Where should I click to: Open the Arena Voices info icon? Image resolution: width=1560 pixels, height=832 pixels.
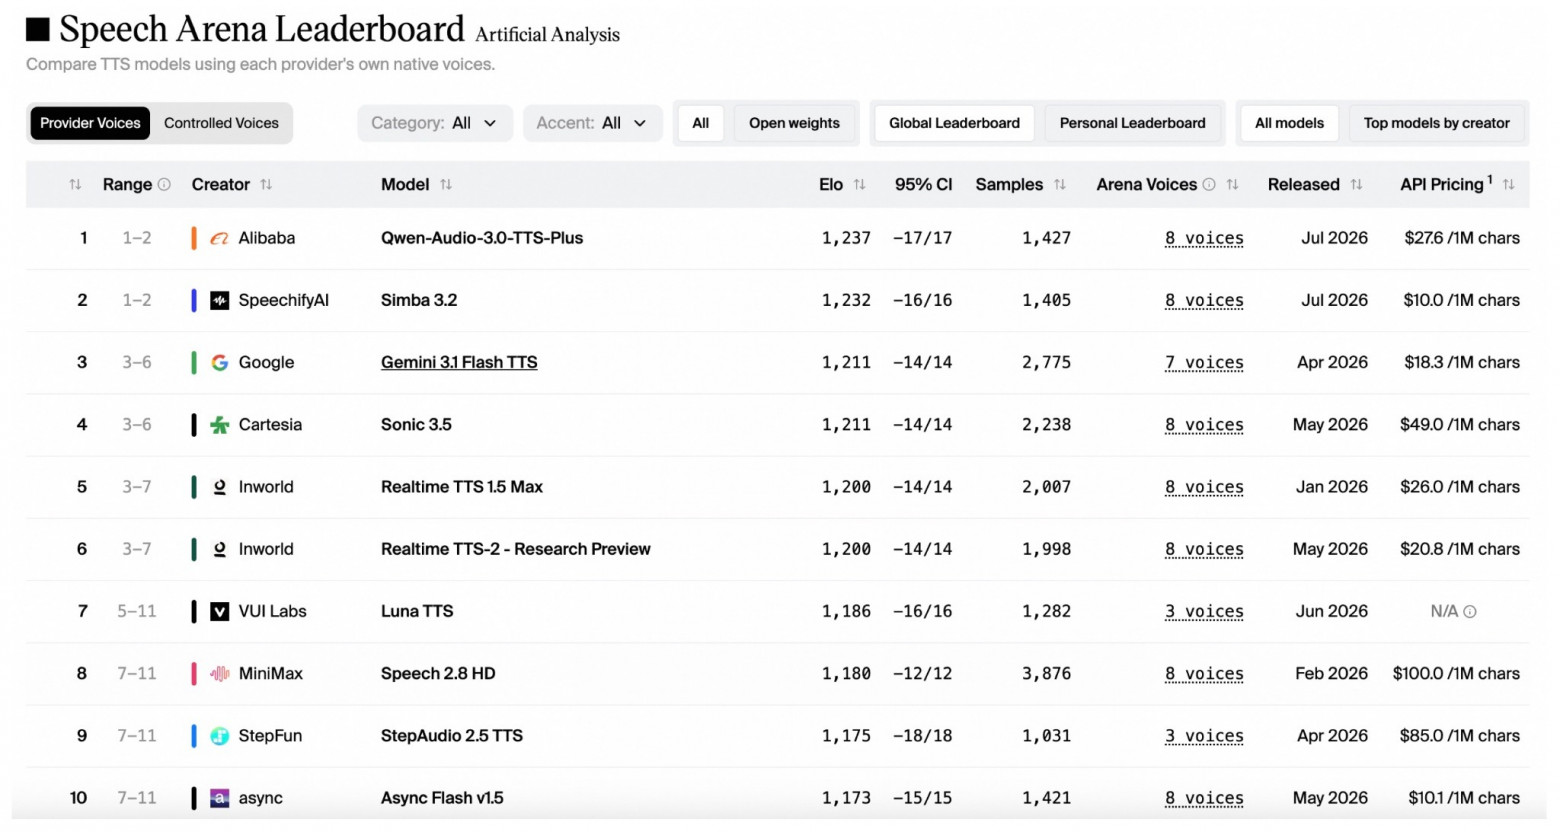coord(1209,184)
